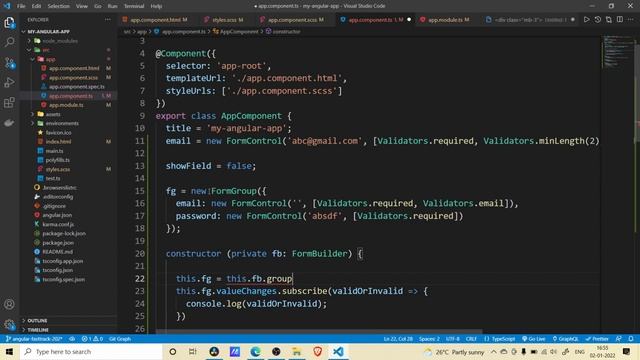Open angular.json in explorer
This screenshot has width=640, height=360.
(x=57, y=215)
